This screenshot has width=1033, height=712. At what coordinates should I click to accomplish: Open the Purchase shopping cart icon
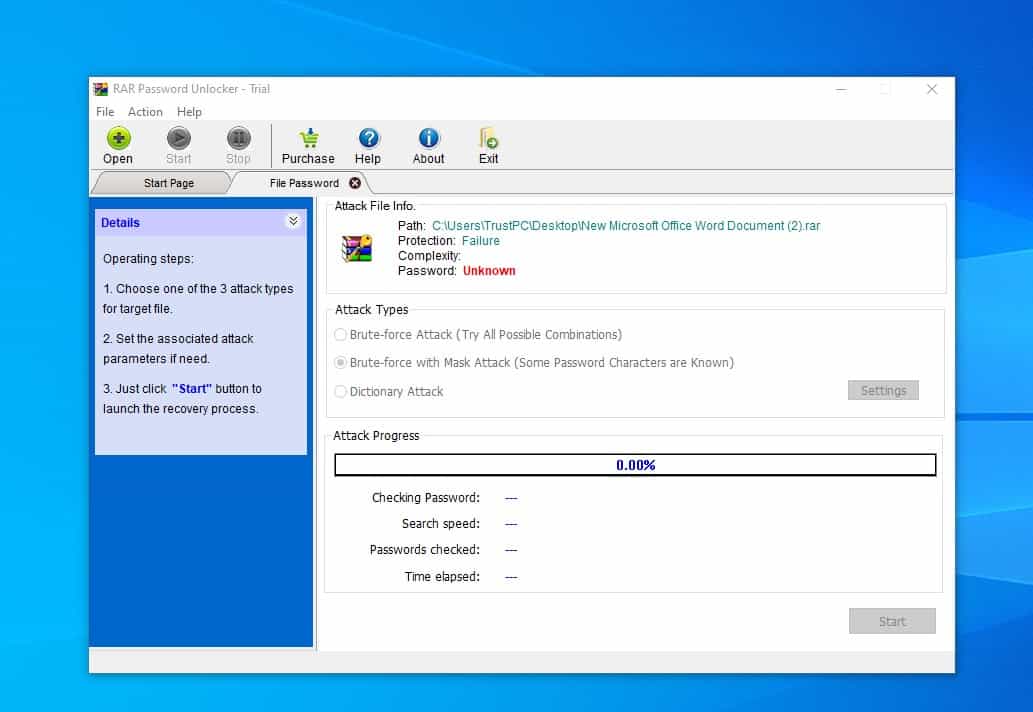pyautogui.click(x=308, y=138)
